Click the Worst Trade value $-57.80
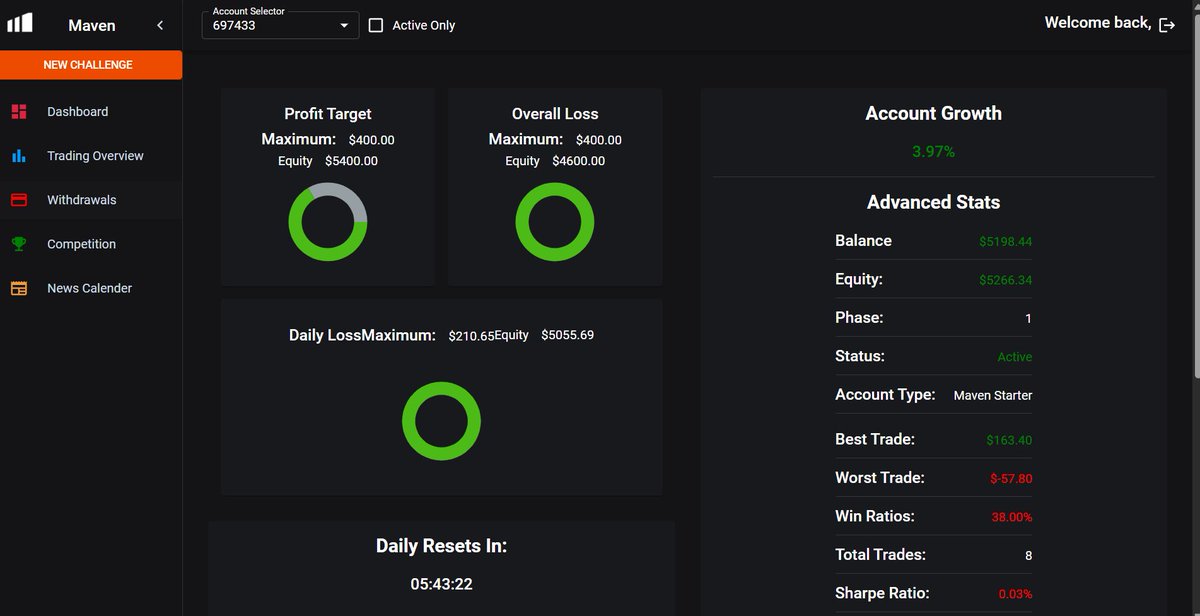The image size is (1200, 616). [1011, 479]
